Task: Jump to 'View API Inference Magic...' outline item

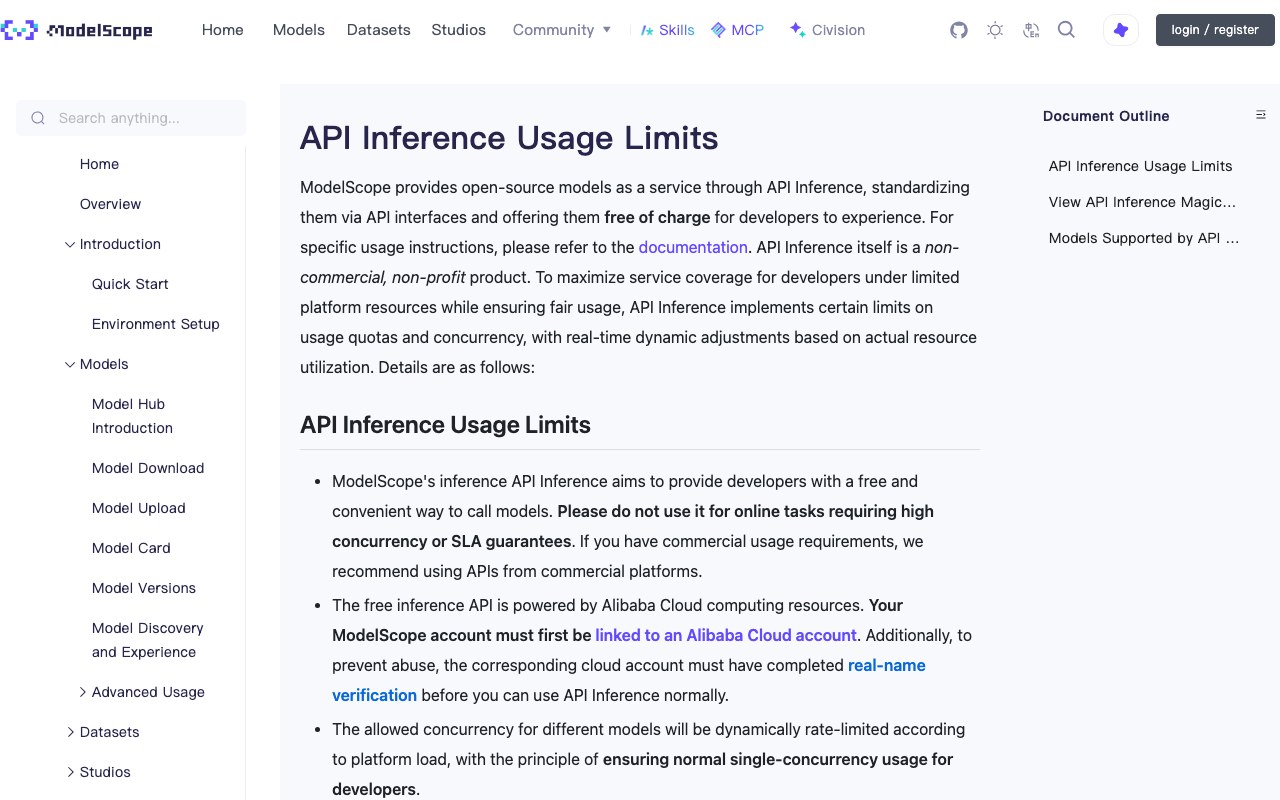Action: tap(1142, 202)
